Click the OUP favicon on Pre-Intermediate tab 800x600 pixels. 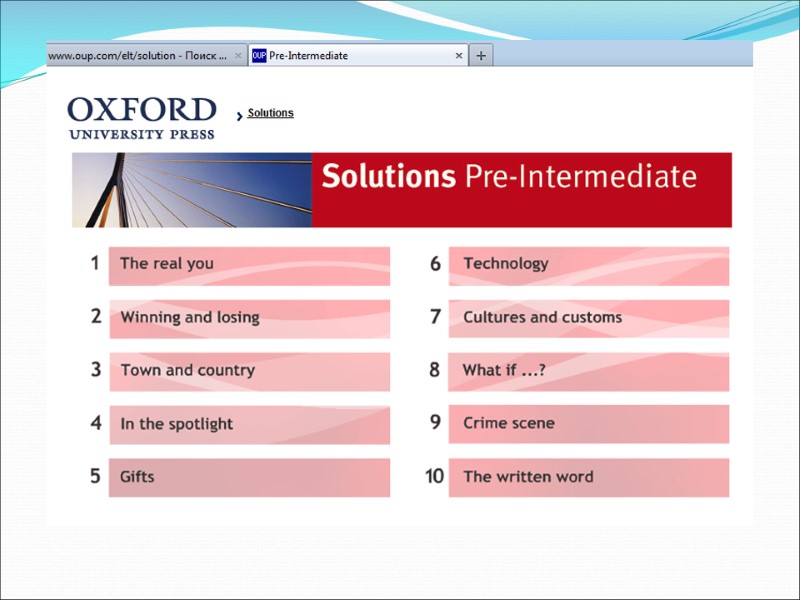click(x=259, y=56)
